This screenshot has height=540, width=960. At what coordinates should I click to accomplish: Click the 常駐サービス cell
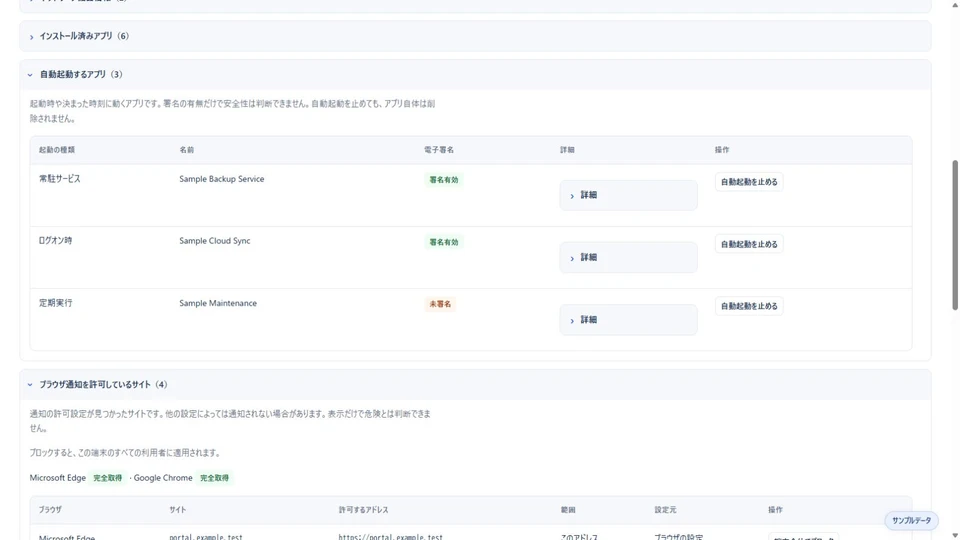click(60, 179)
